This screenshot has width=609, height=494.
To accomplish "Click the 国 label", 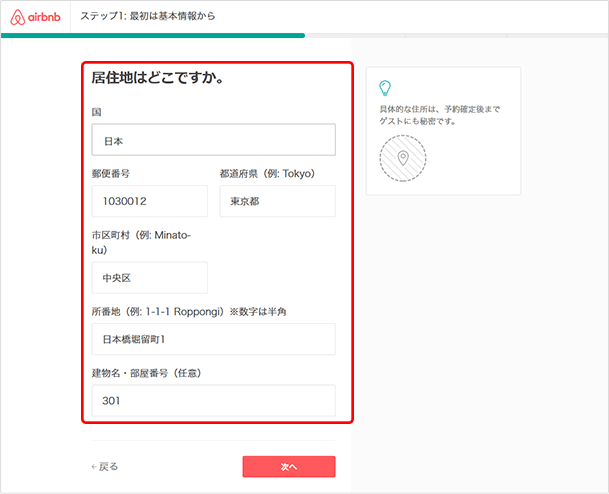I will tap(96, 112).
